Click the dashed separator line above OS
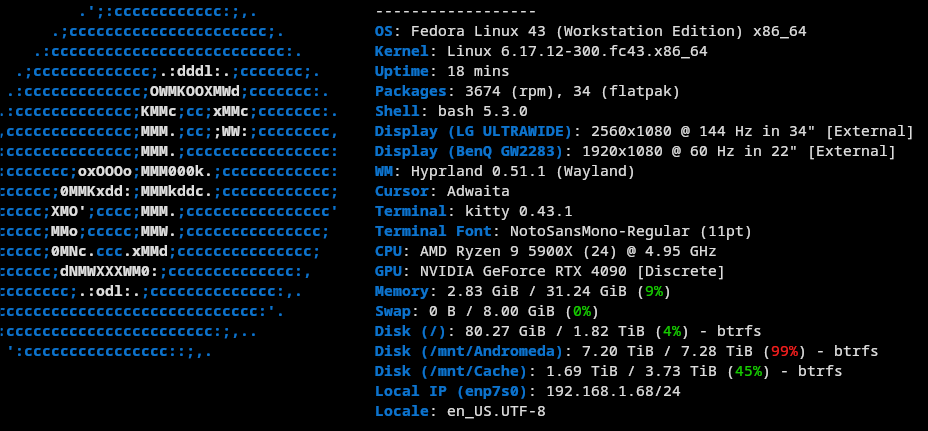 (x=456, y=12)
